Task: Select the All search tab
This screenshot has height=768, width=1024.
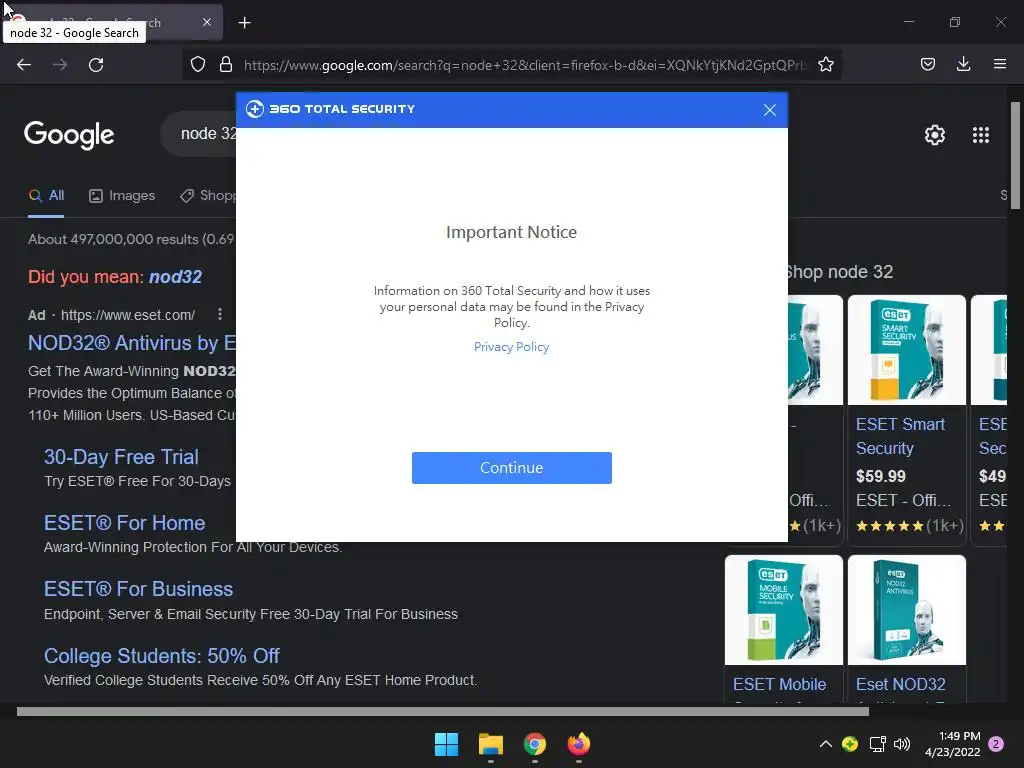Action: click(x=46, y=196)
